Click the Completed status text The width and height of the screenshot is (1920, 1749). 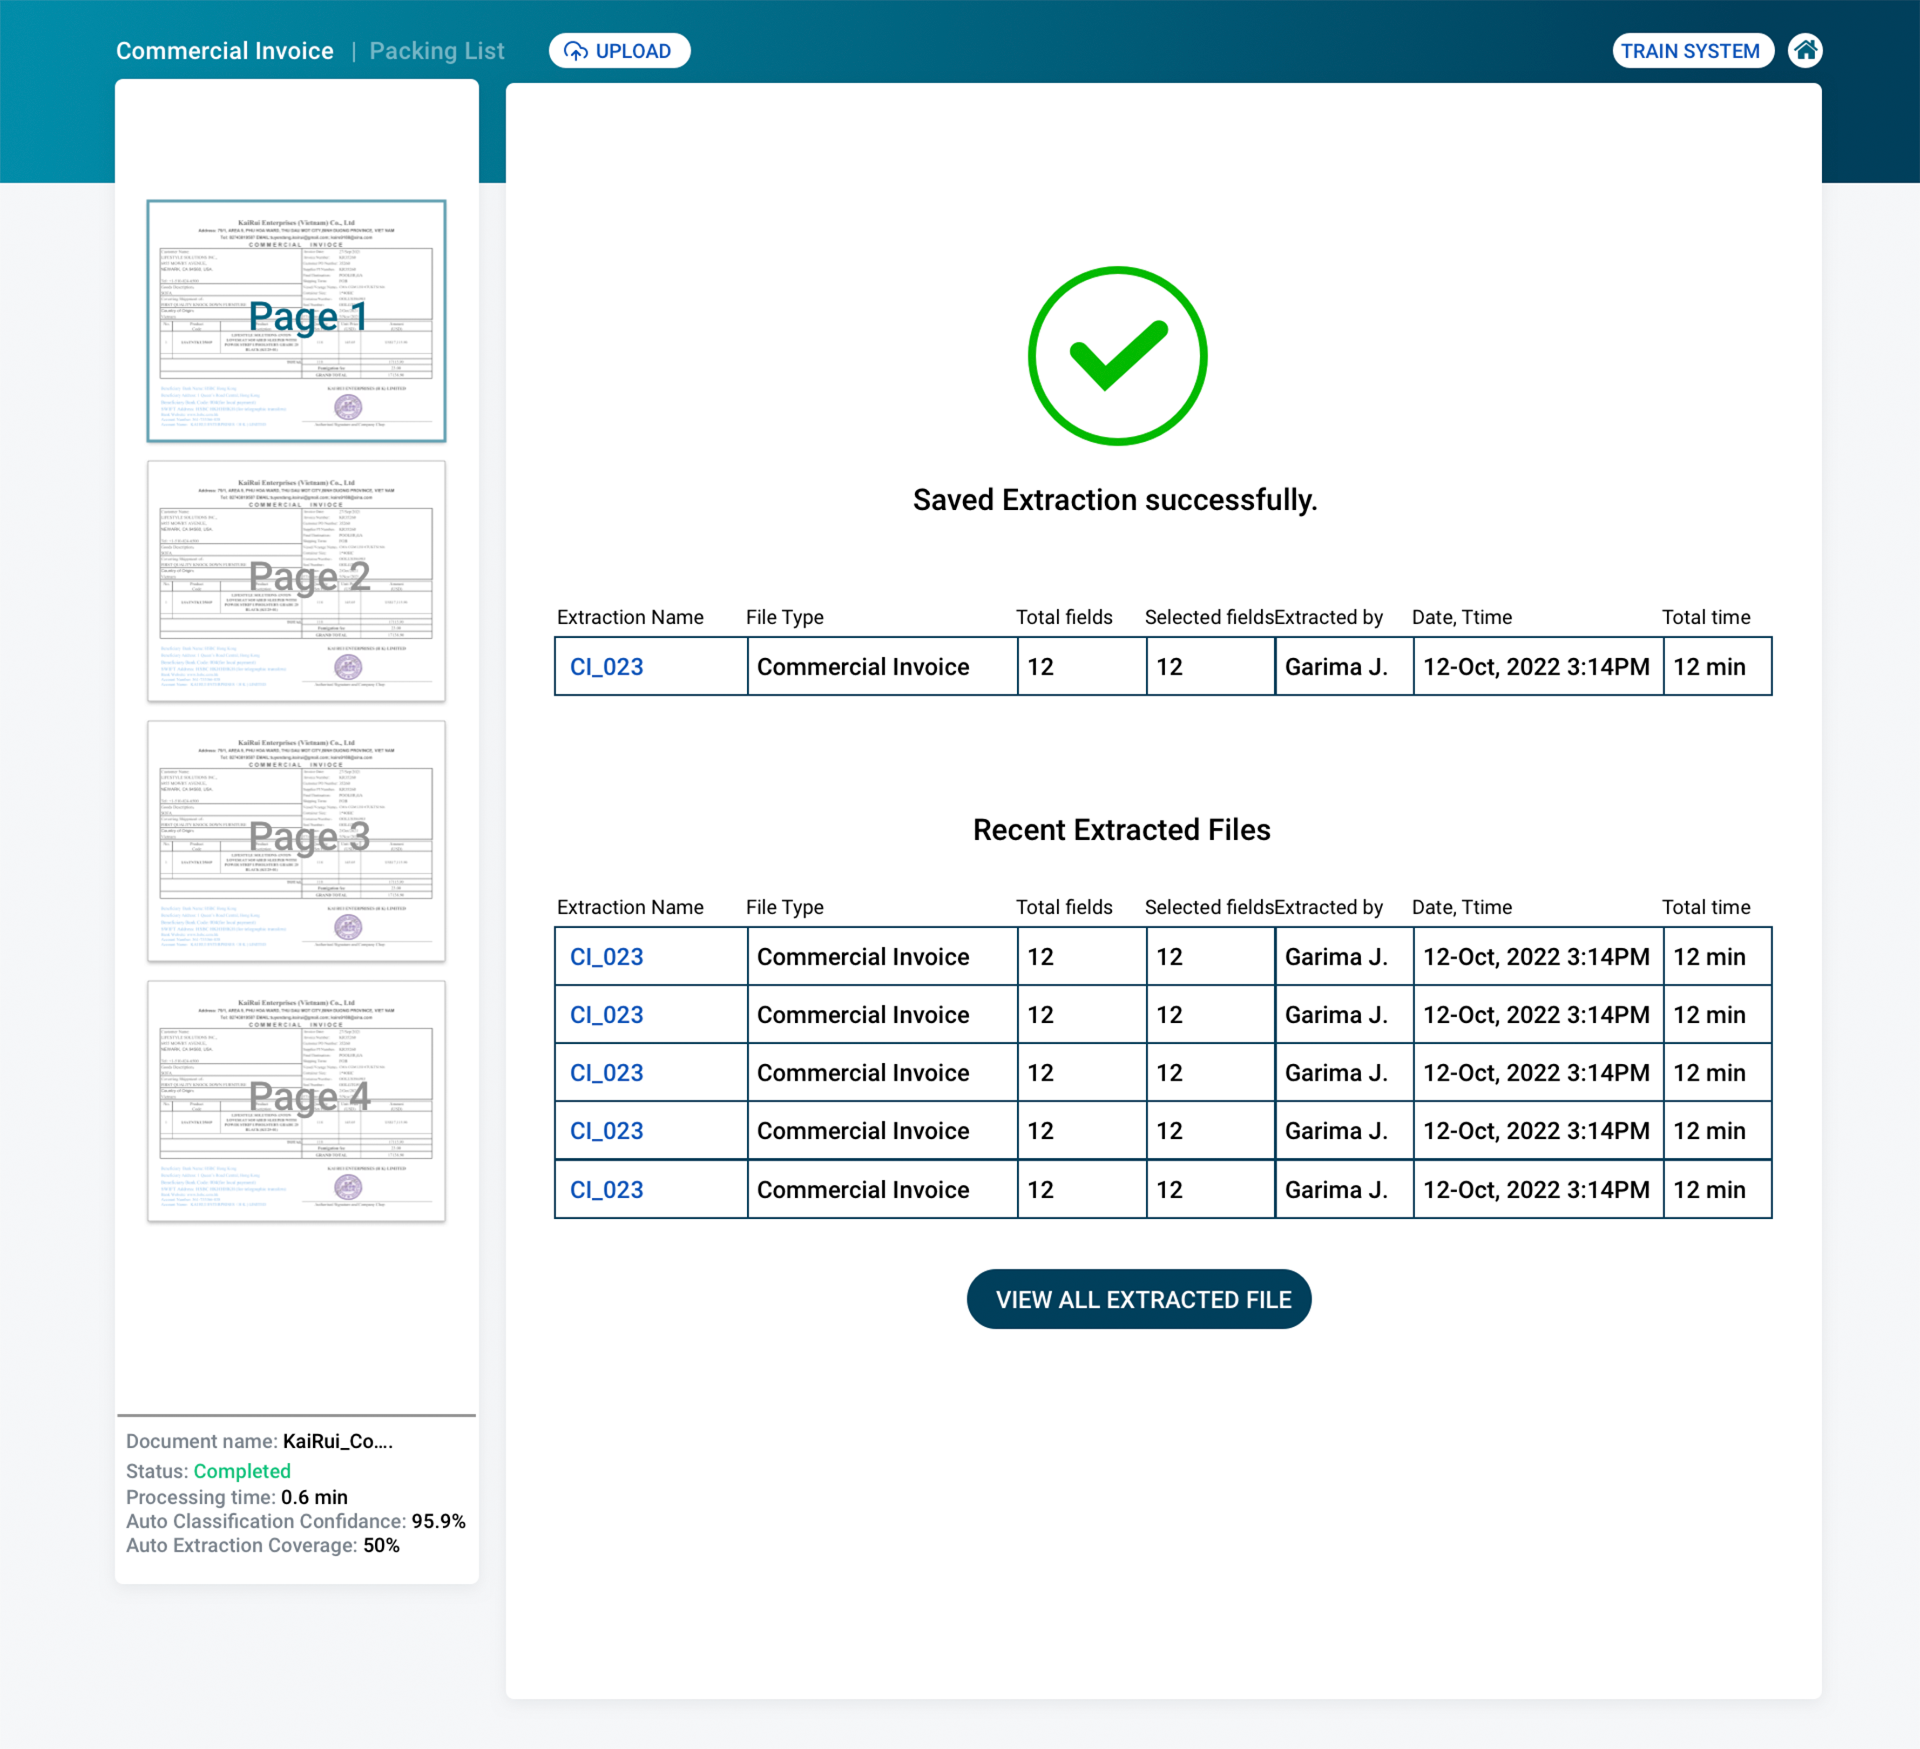coord(242,1471)
